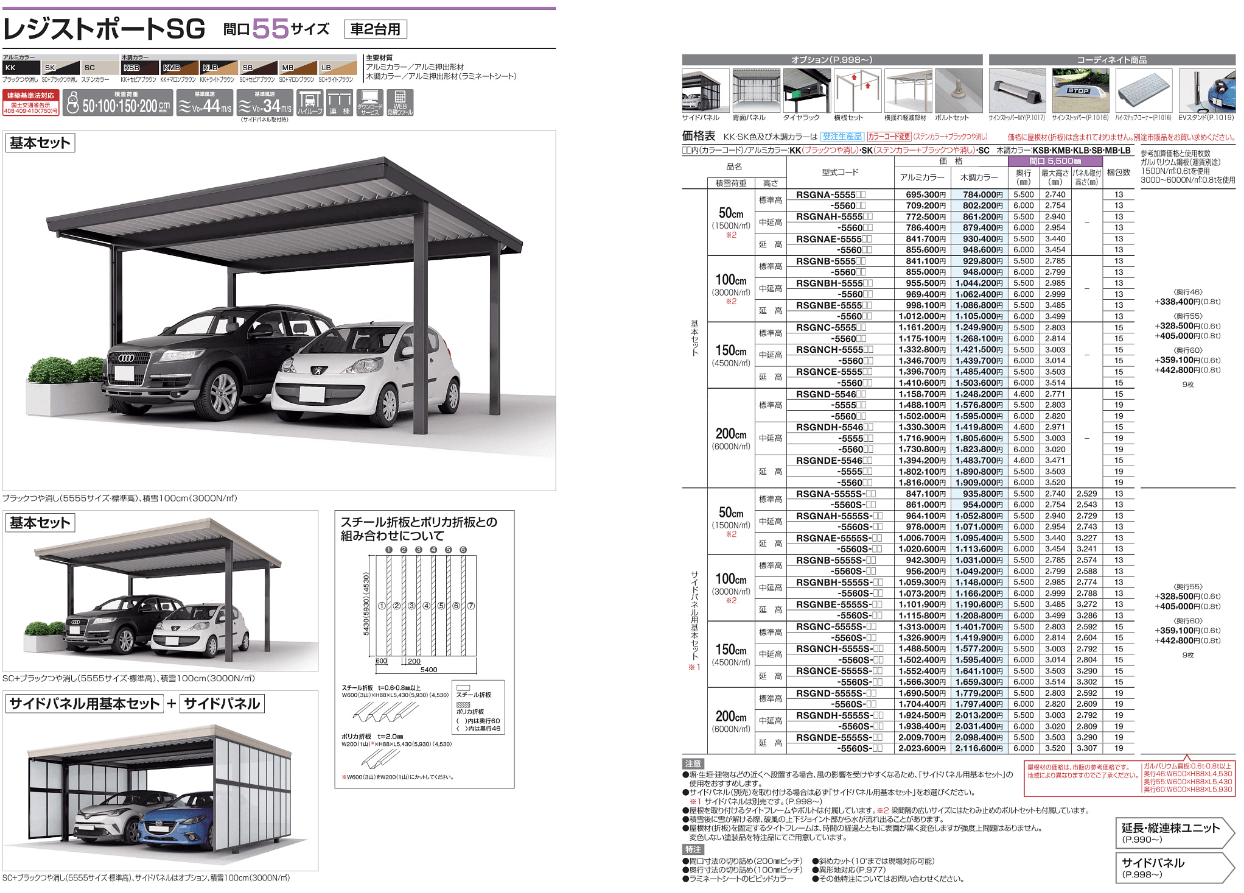1244x893 pixels.
Task: Click the 車2台用 label beside the title
Action: 375,29
